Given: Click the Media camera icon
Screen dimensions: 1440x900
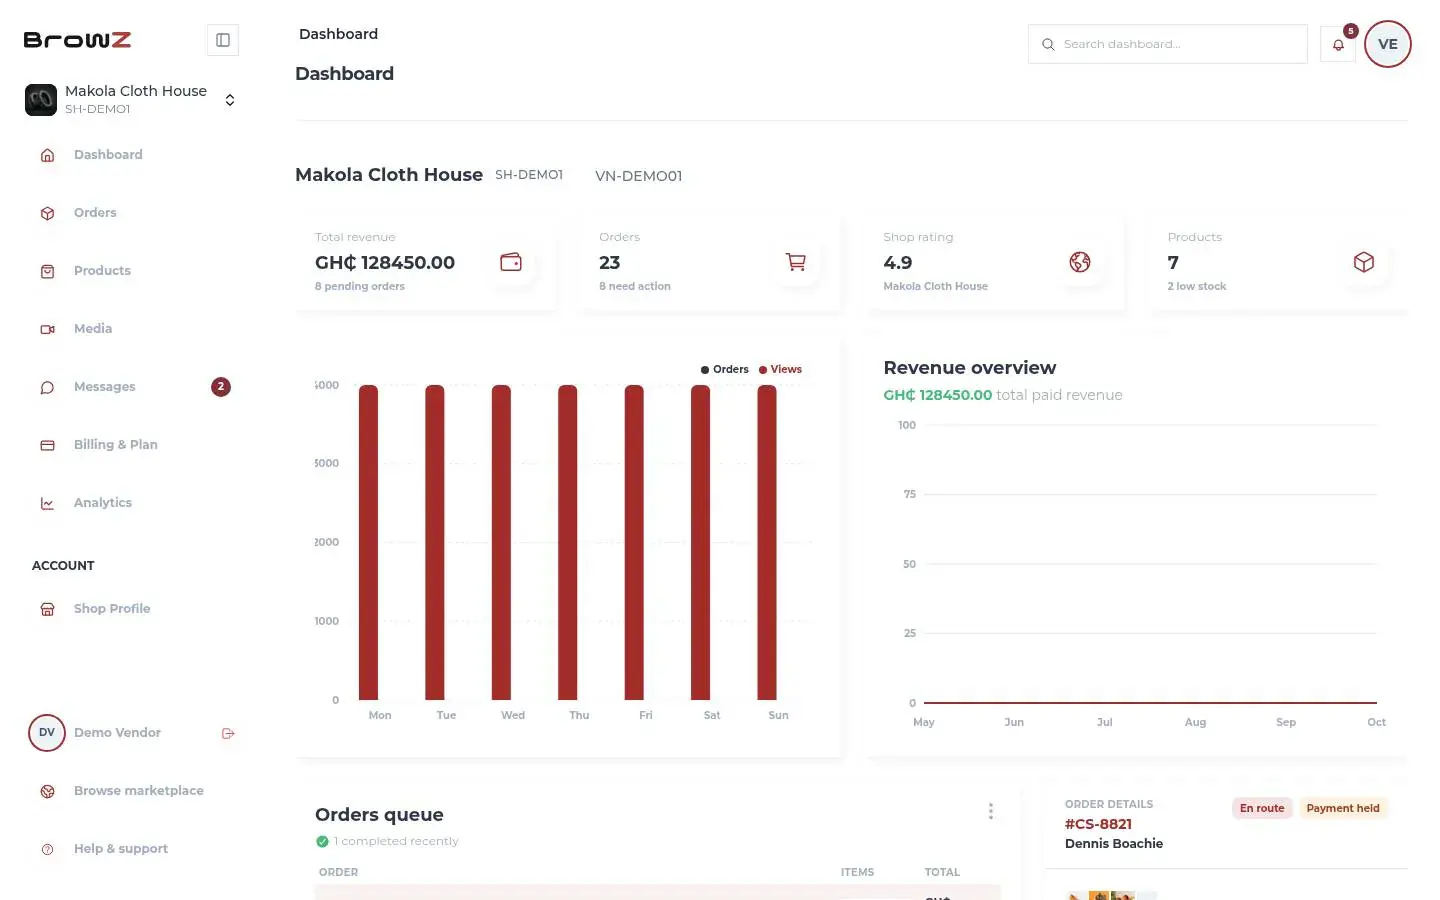Looking at the screenshot, I should click(47, 329).
